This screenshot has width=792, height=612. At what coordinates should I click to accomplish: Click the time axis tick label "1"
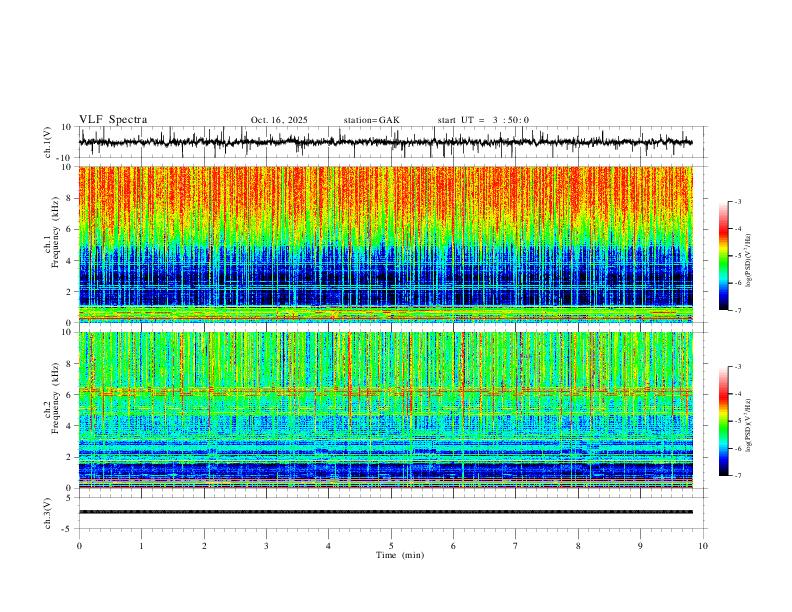click(x=141, y=546)
